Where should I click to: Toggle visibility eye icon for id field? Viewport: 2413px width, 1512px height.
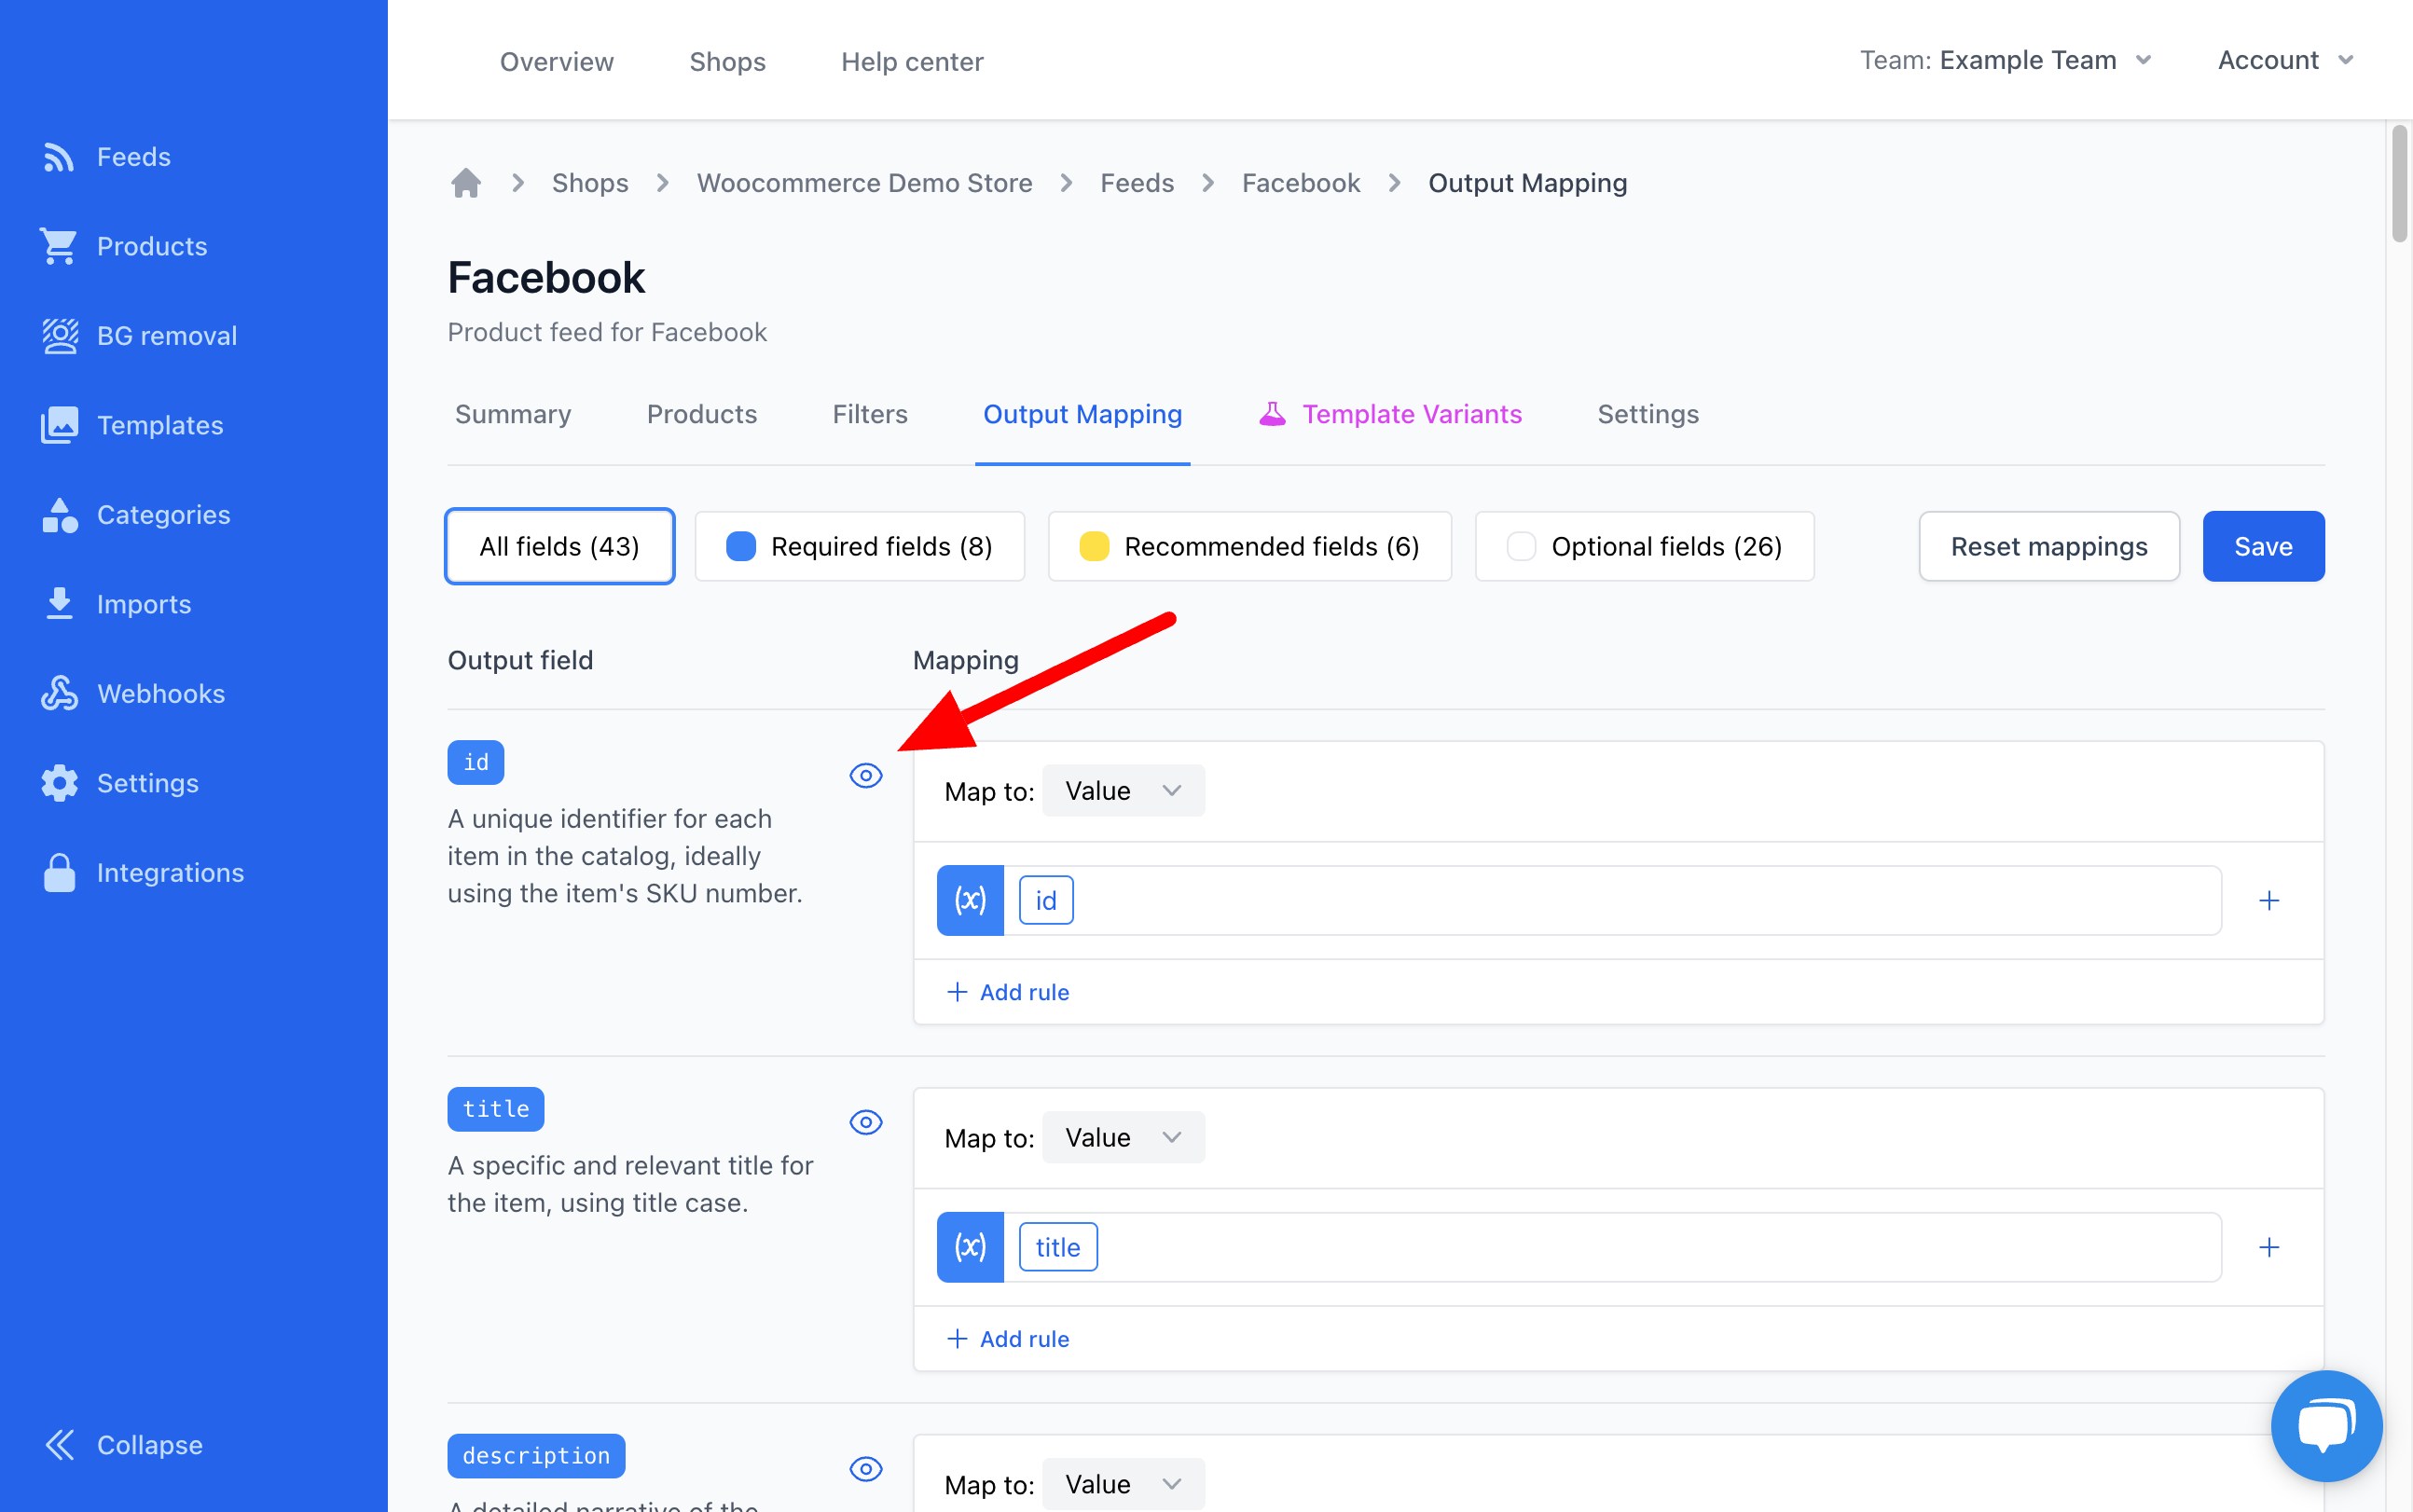point(866,774)
